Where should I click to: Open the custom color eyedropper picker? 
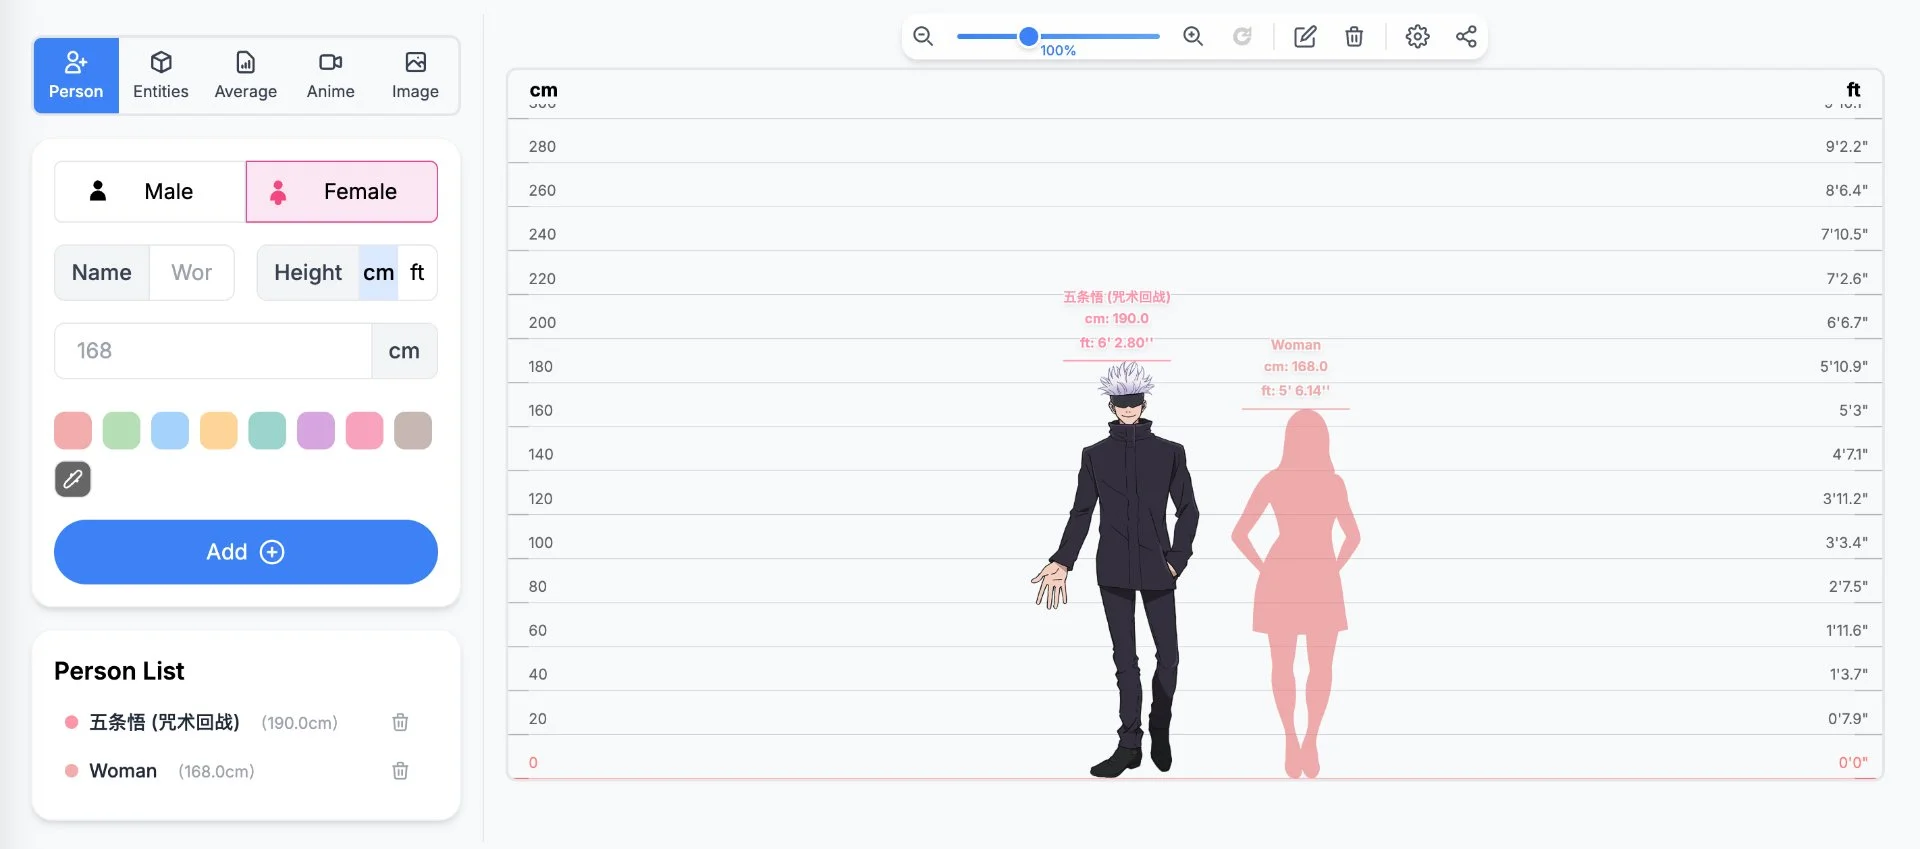pyautogui.click(x=73, y=479)
